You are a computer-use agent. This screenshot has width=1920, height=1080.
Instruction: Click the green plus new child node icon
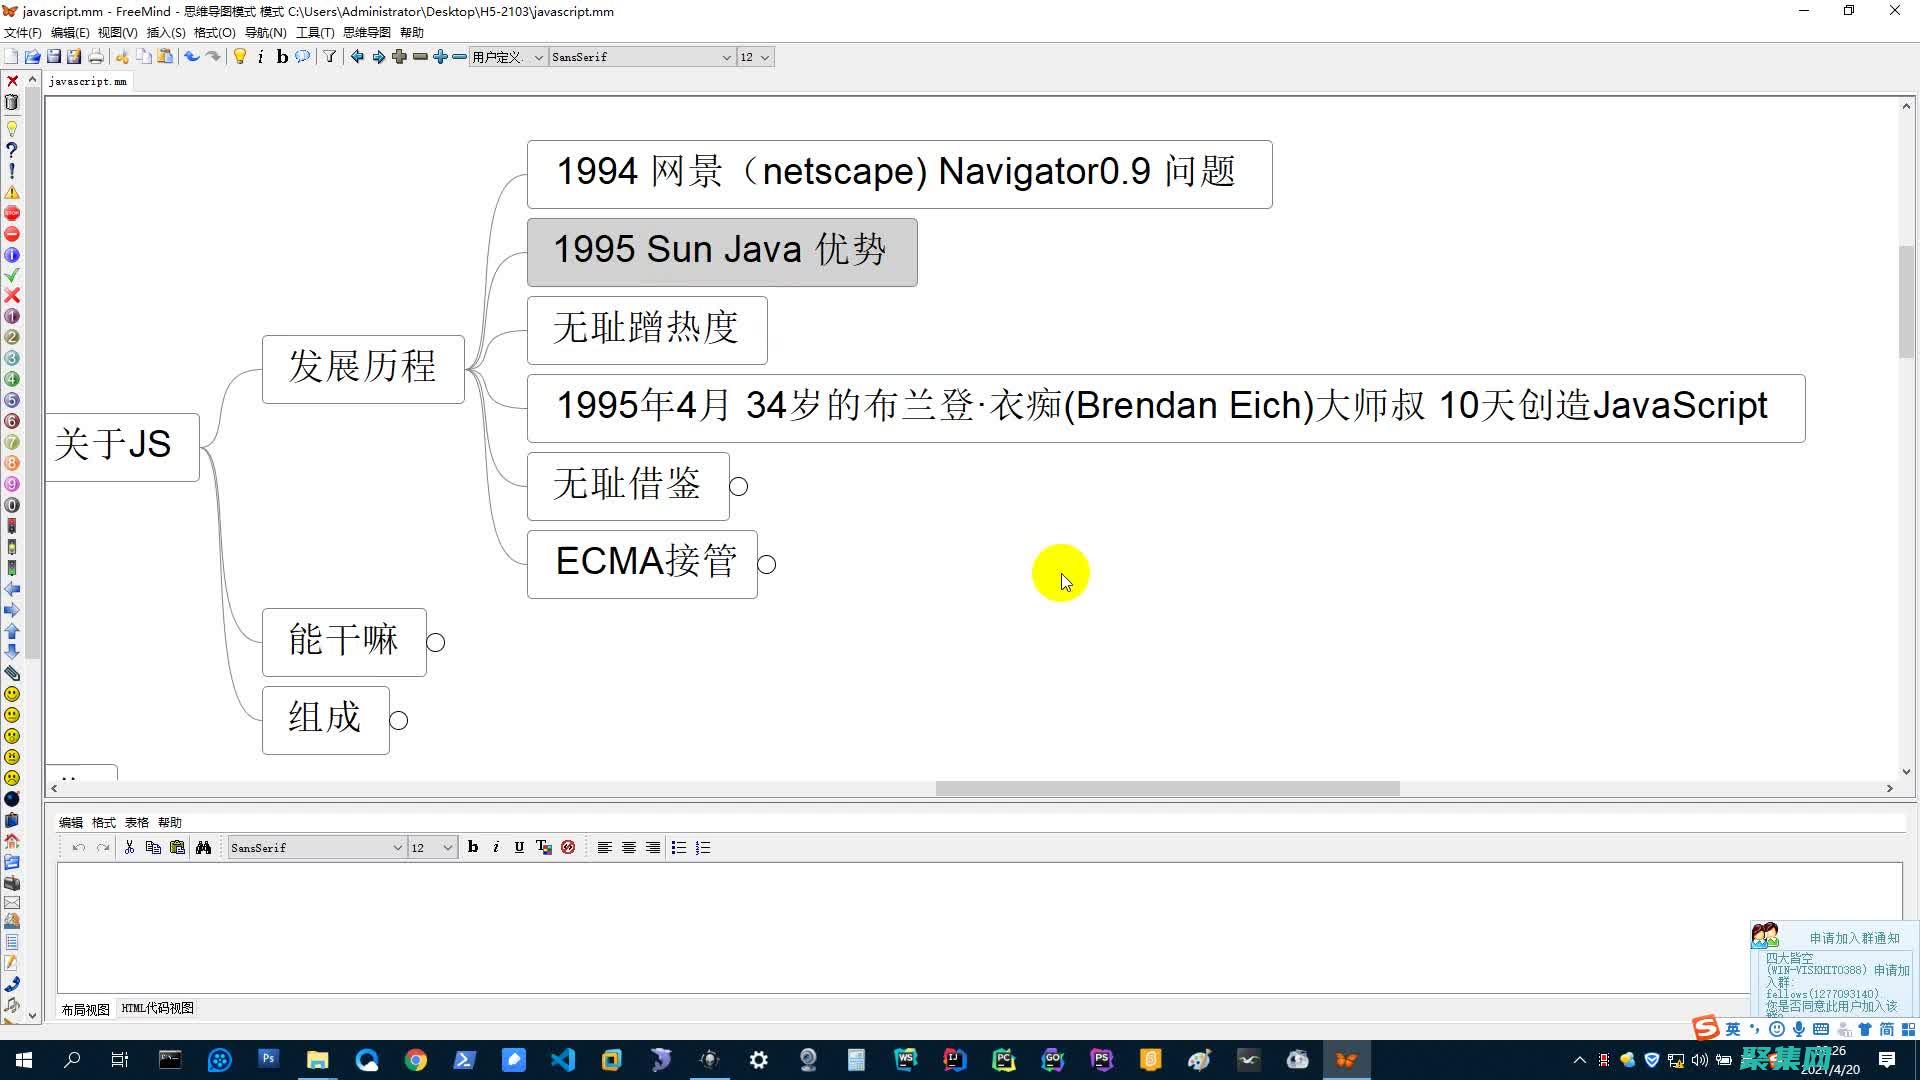[x=399, y=57]
